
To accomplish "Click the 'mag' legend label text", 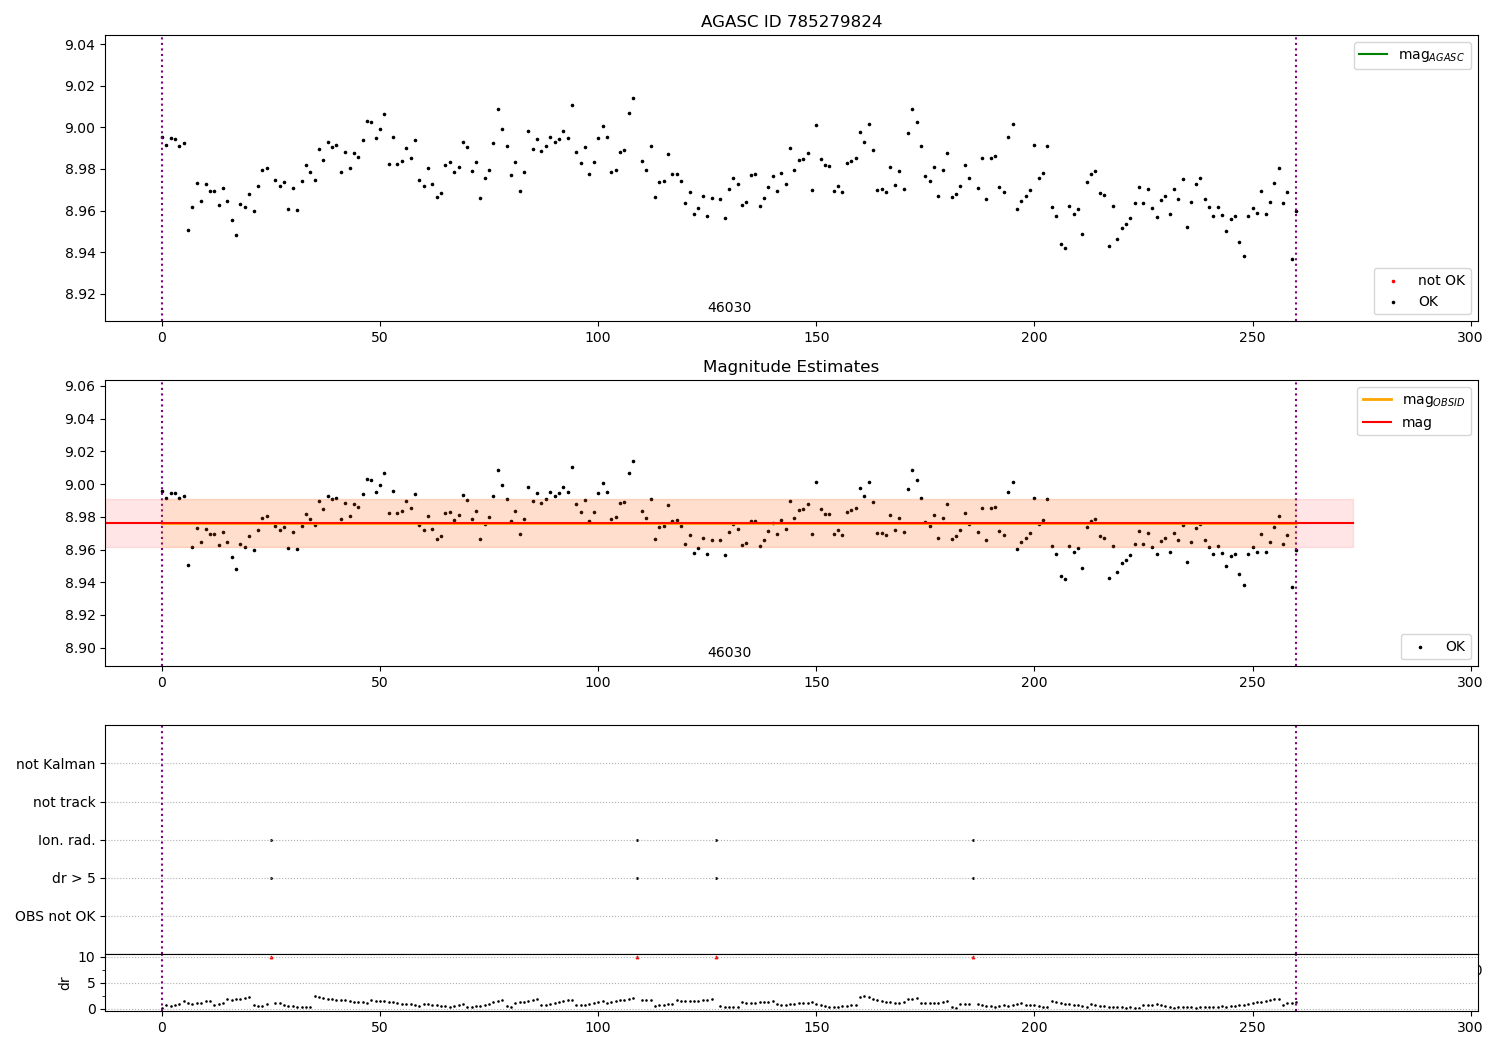I will coord(1417,423).
